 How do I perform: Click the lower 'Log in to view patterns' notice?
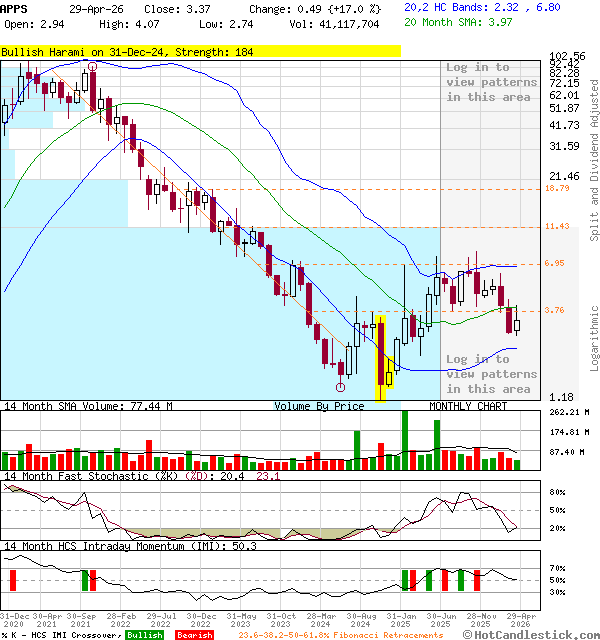tap(491, 374)
